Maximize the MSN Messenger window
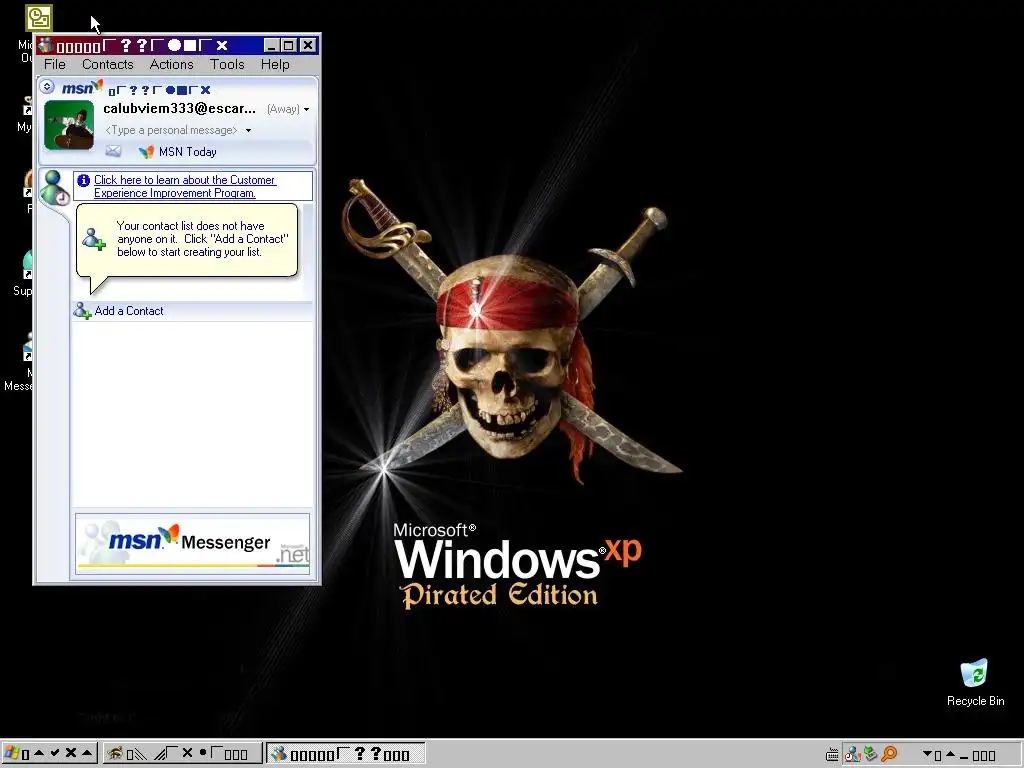The height and width of the screenshot is (768, 1024). pyautogui.click(x=289, y=45)
